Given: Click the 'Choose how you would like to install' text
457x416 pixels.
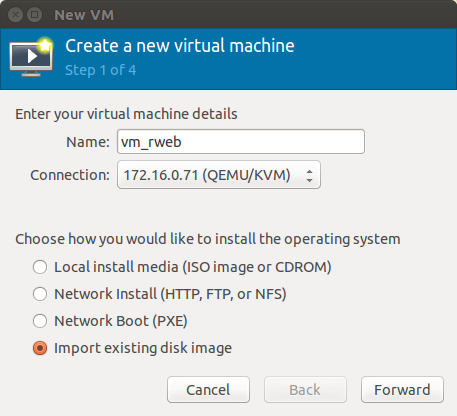Looking at the screenshot, I should [208, 239].
